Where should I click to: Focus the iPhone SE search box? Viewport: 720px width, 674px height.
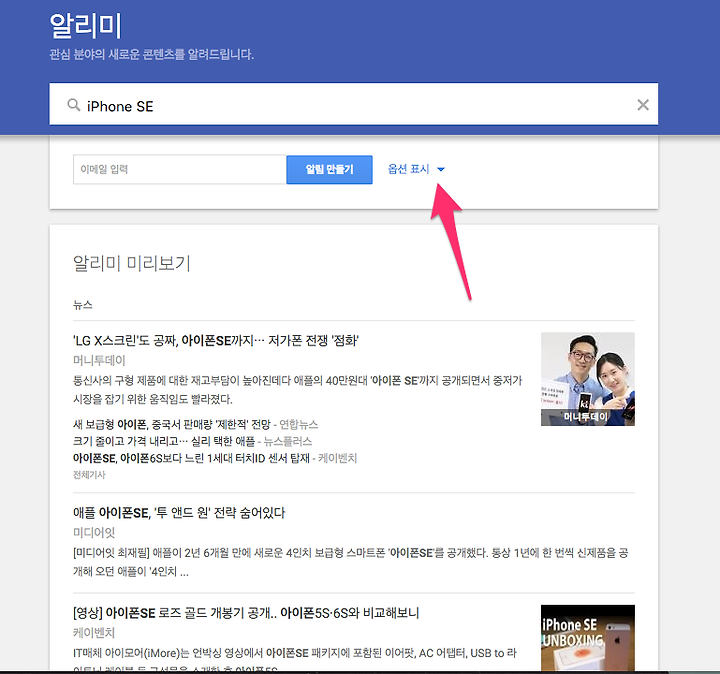pyautogui.click(x=354, y=104)
